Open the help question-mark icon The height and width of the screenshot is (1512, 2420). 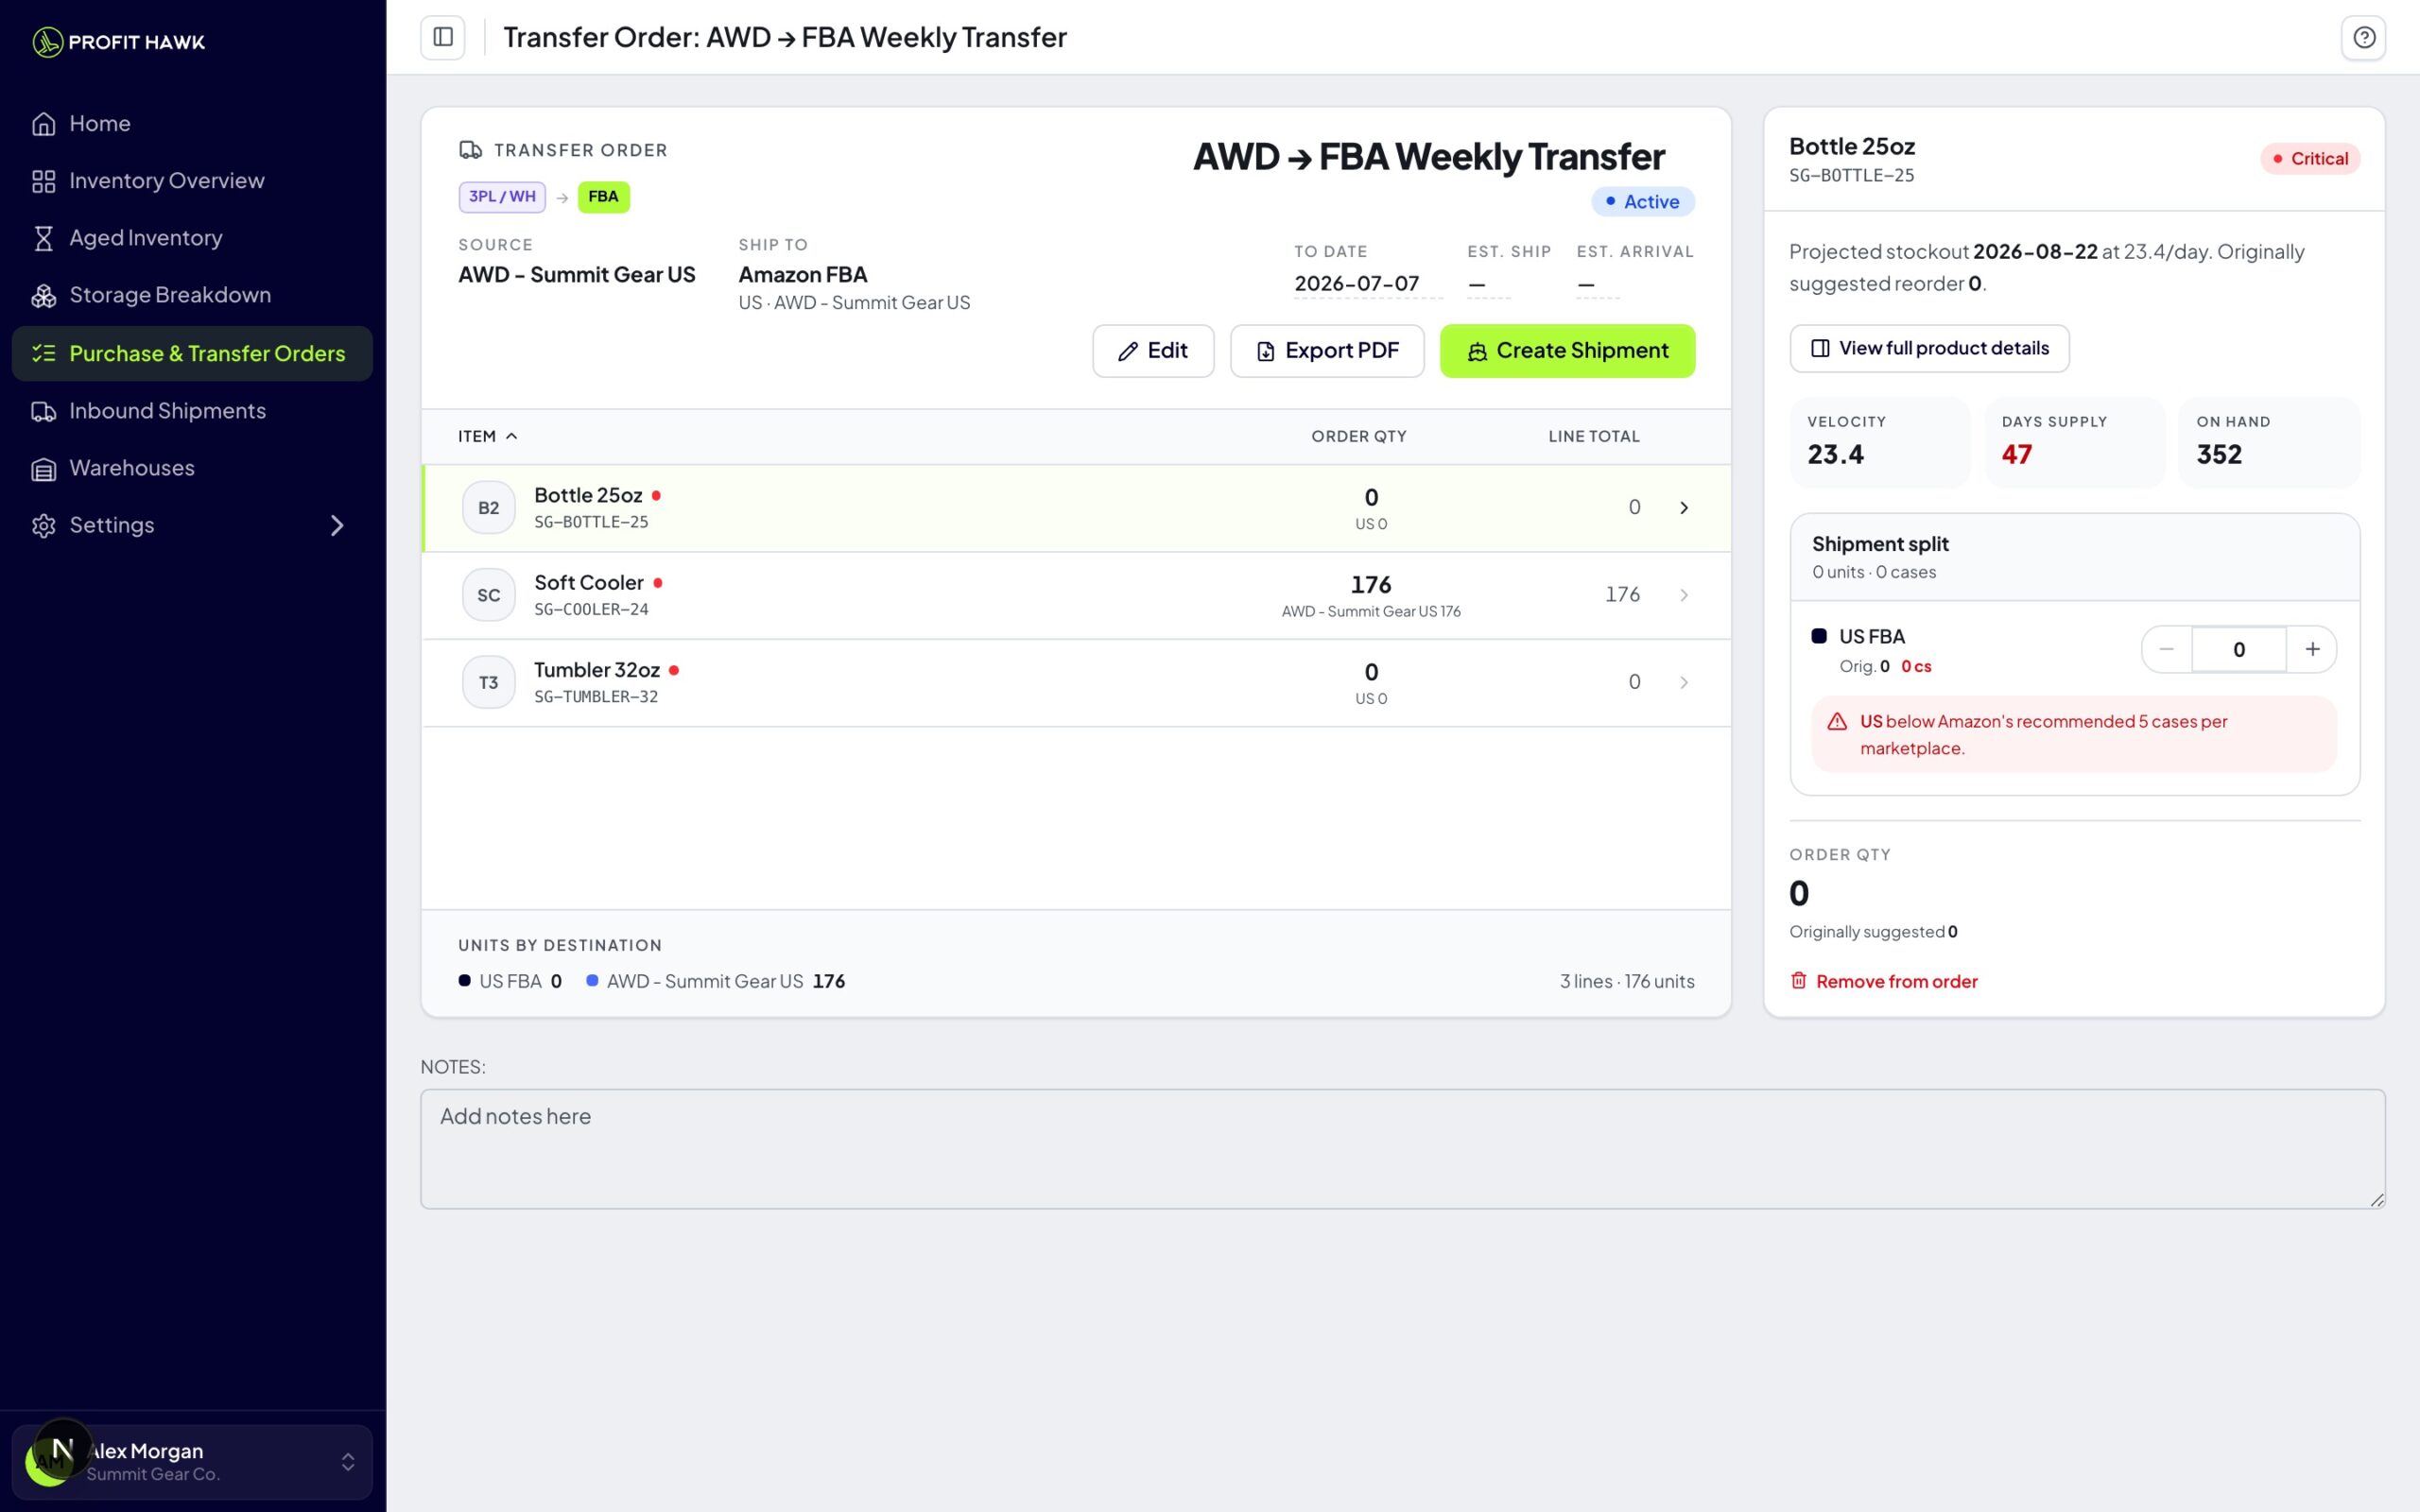coord(2364,37)
